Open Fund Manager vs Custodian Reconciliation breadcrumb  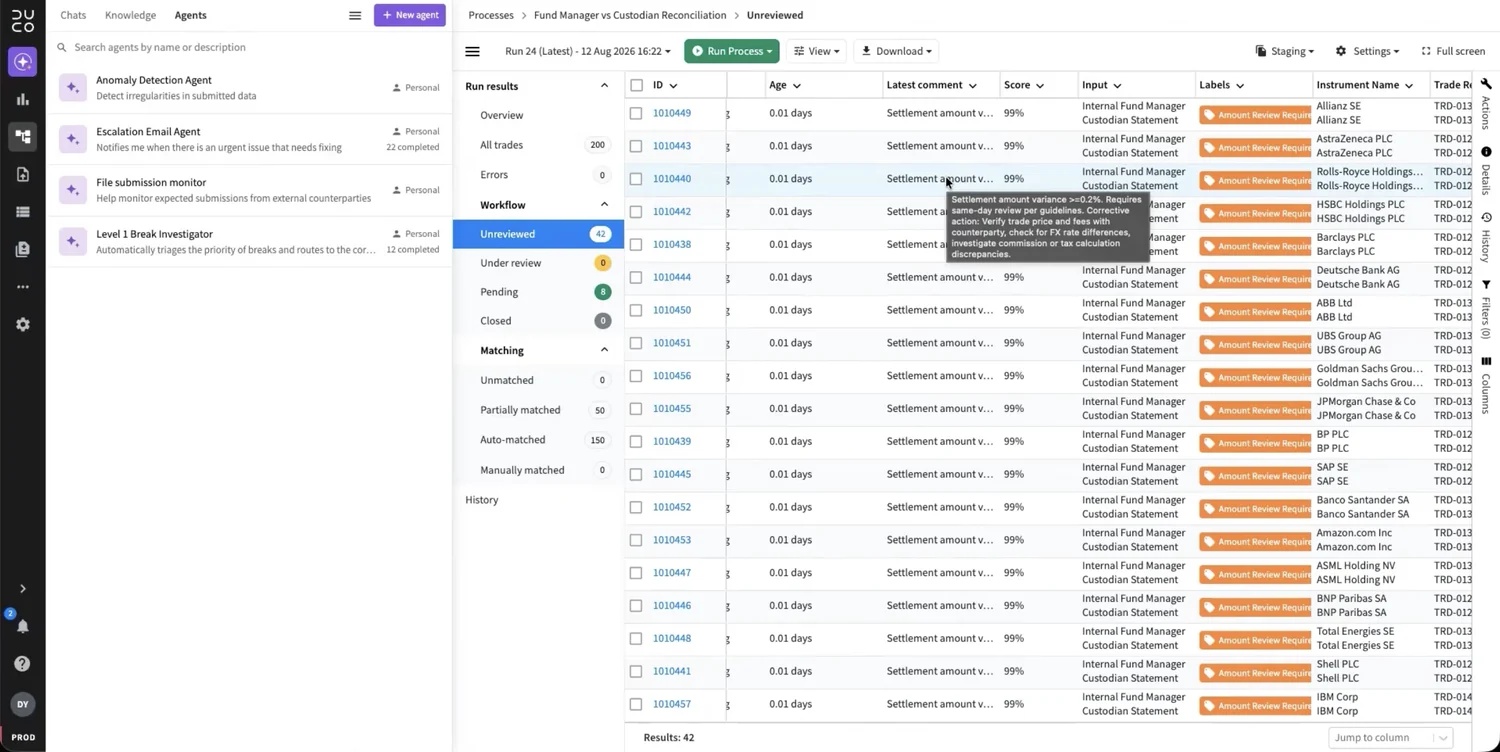pos(630,16)
